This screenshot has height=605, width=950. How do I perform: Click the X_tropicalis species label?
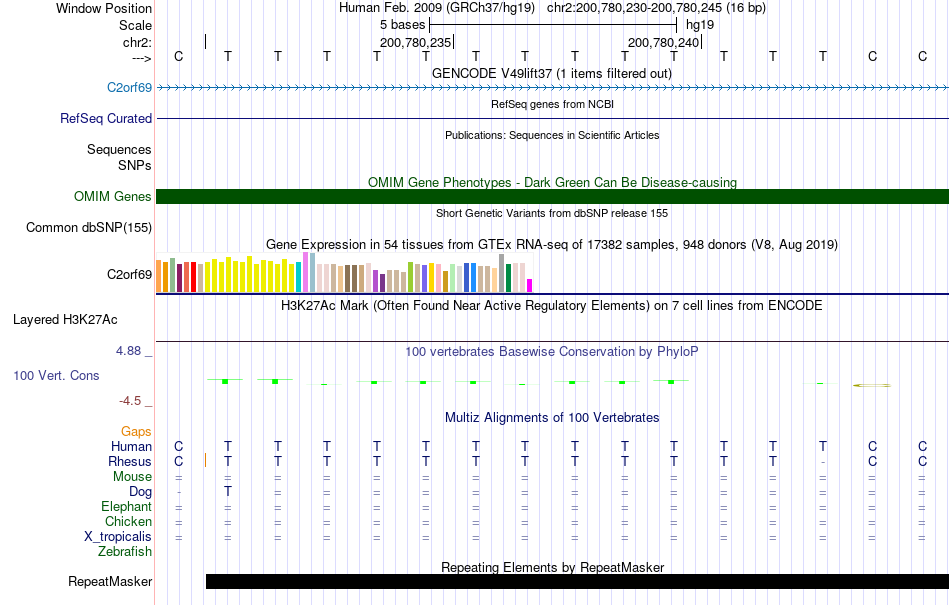point(118,537)
